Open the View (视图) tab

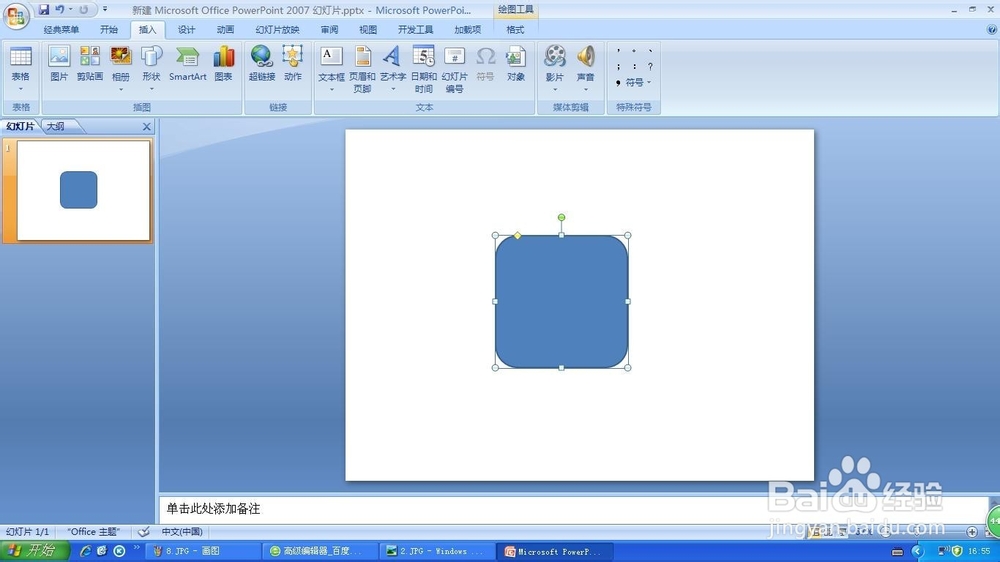click(368, 30)
